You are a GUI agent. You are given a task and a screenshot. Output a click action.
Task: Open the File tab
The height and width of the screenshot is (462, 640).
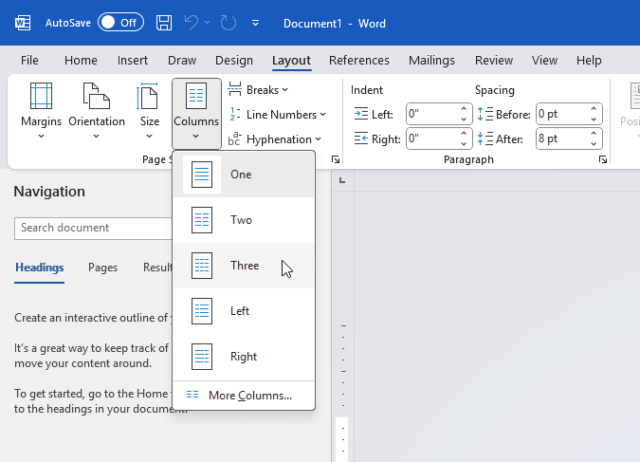point(30,60)
